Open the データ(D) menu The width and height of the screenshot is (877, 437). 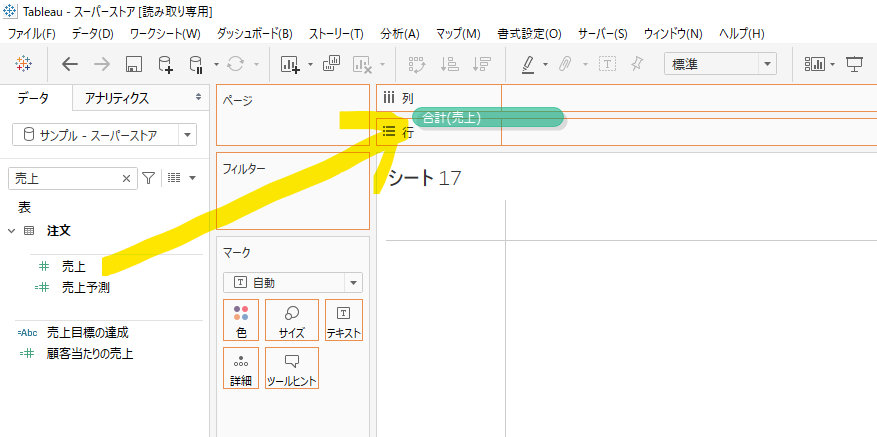click(93, 34)
